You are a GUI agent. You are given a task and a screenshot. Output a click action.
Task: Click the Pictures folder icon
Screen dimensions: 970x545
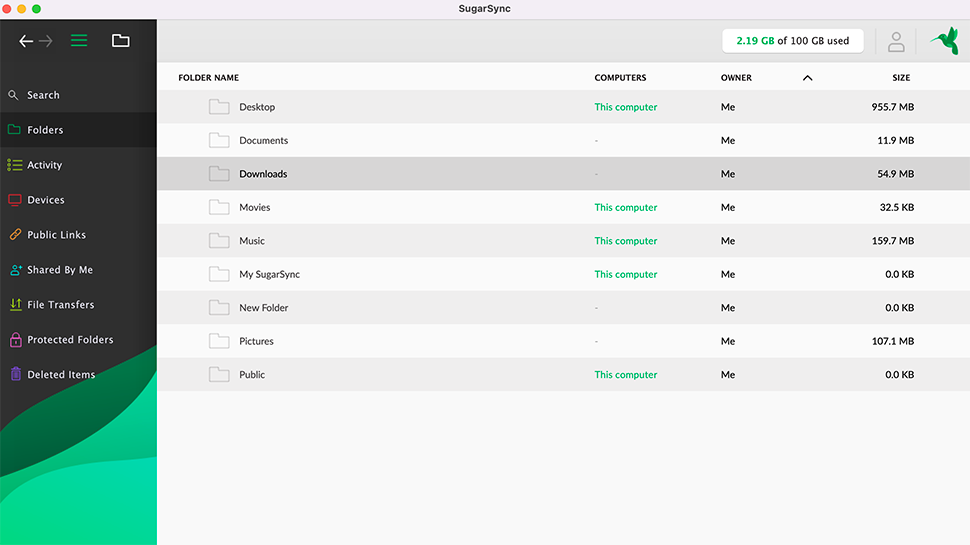point(219,340)
